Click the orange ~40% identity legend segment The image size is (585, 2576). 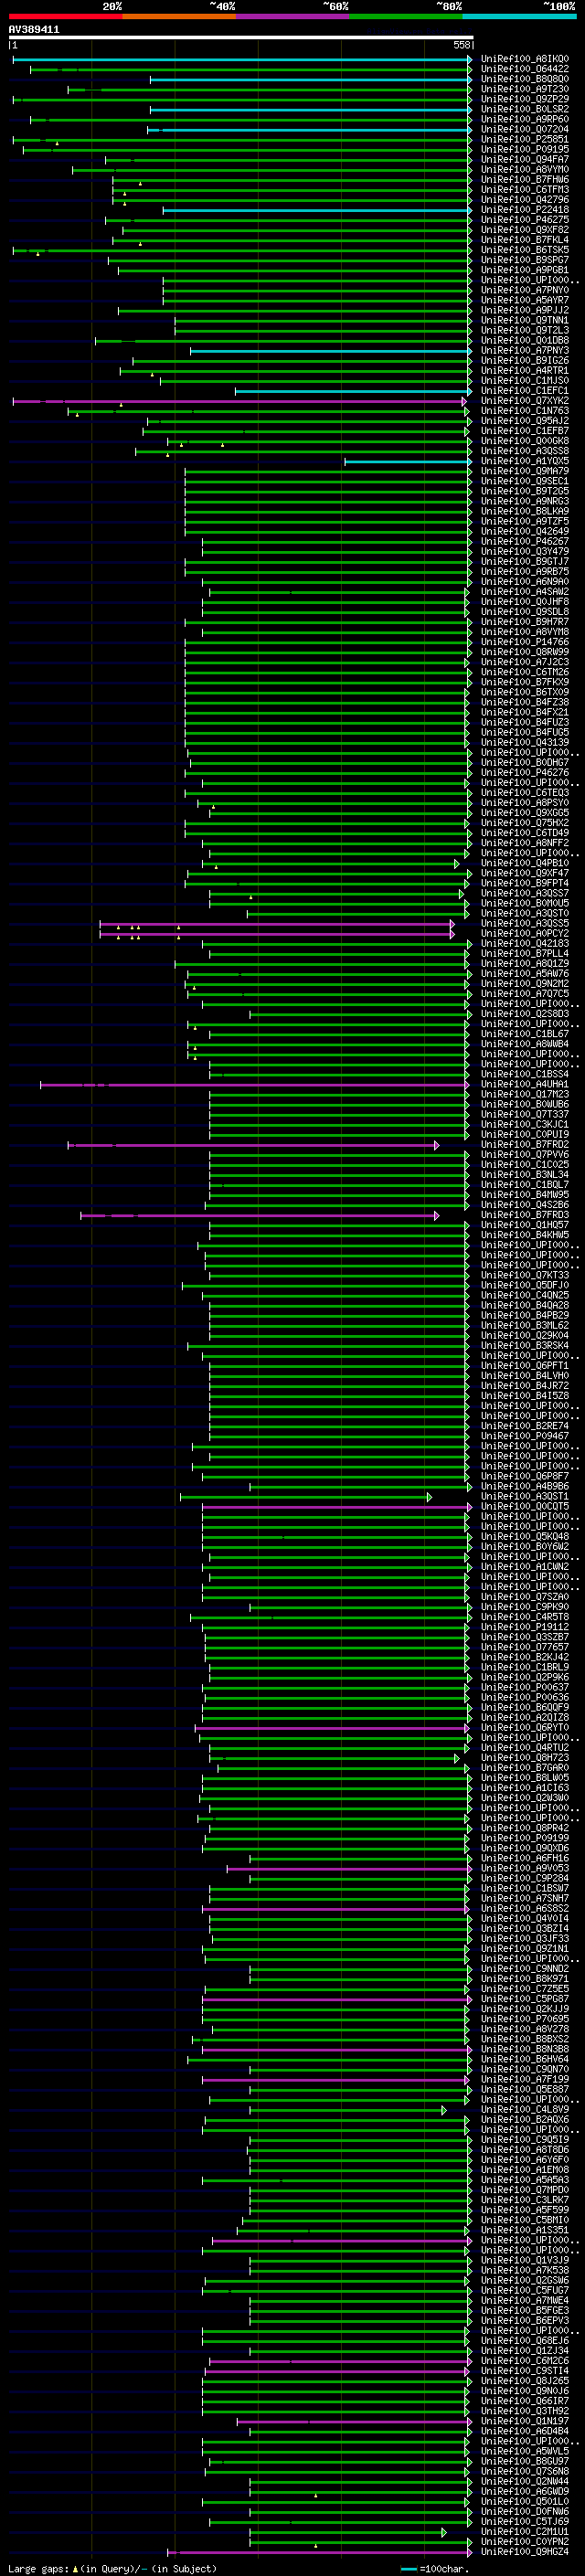[179, 16]
